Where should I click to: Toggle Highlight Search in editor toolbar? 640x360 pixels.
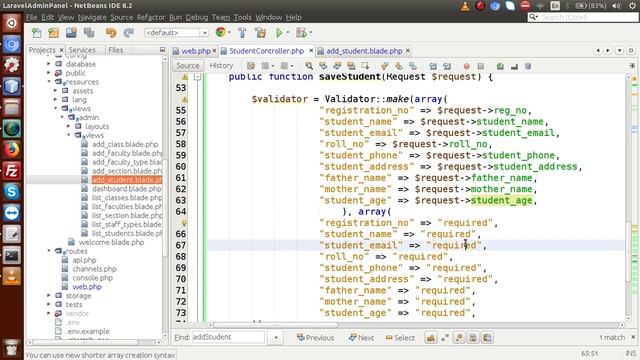tap(351, 66)
